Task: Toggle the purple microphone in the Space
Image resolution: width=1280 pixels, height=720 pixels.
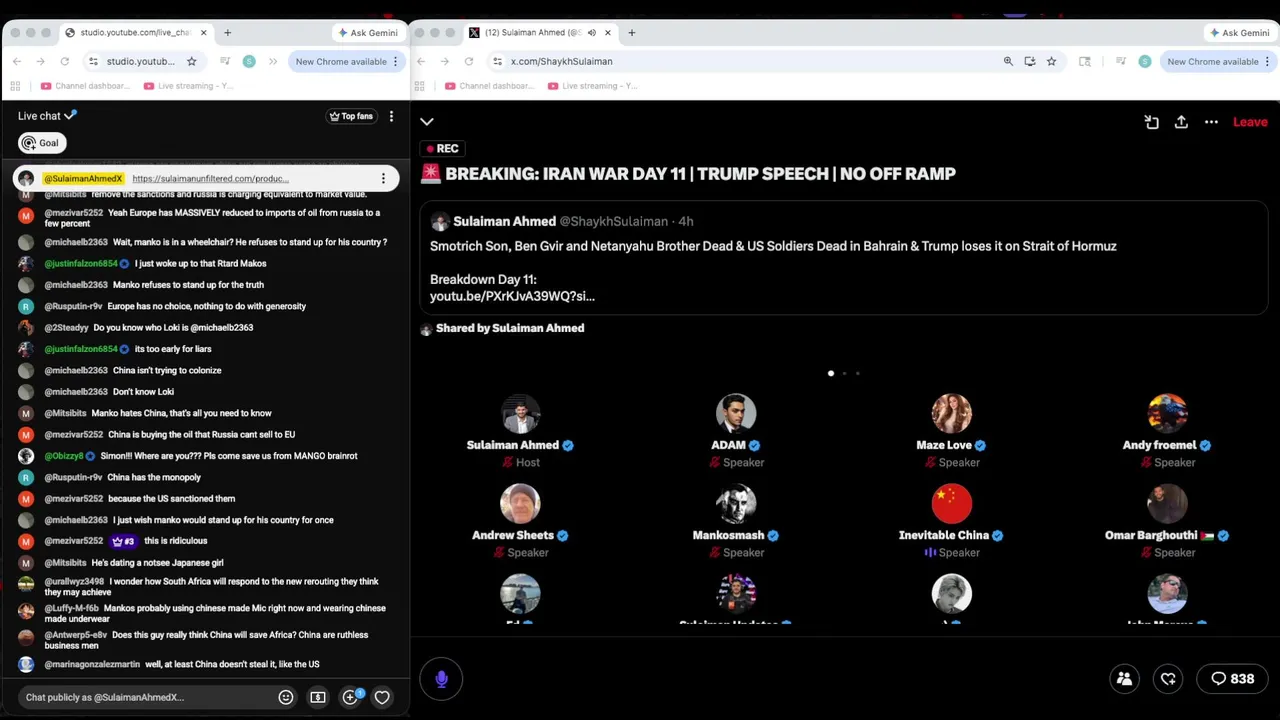Action: (441, 678)
